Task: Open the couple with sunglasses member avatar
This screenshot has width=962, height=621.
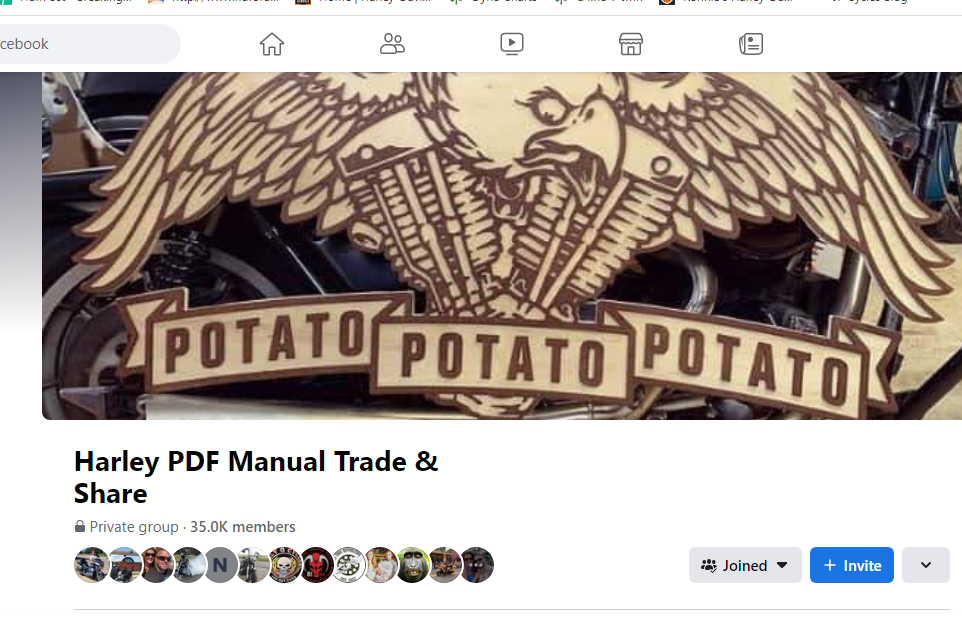Action: click(156, 565)
